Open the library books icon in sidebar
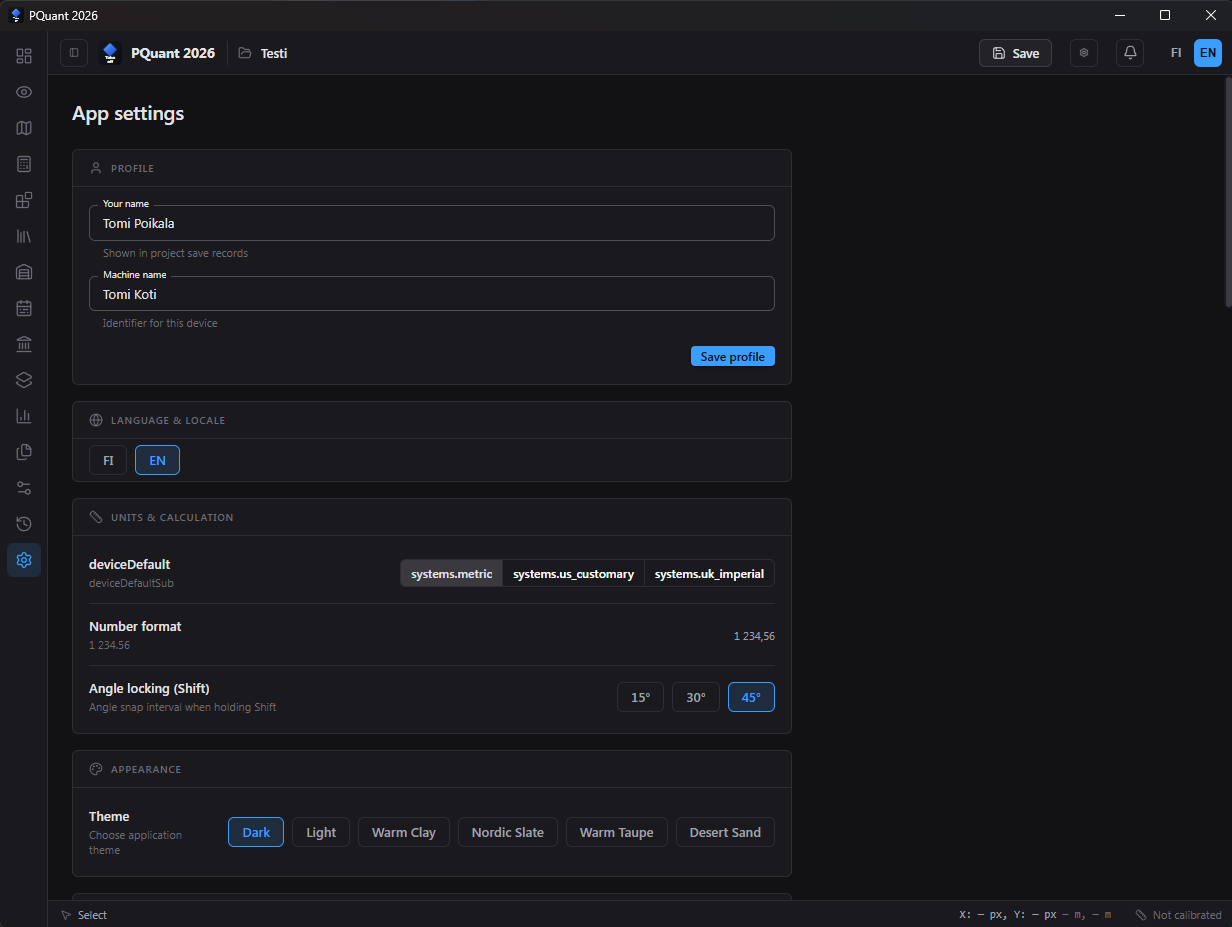This screenshot has width=1232, height=927. [x=24, y=236]
